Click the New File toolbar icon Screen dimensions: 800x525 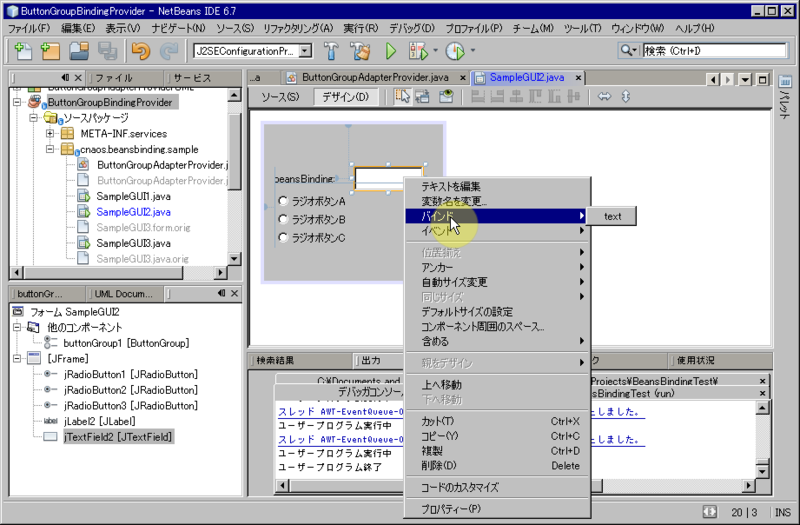click(x=22, y=51)
